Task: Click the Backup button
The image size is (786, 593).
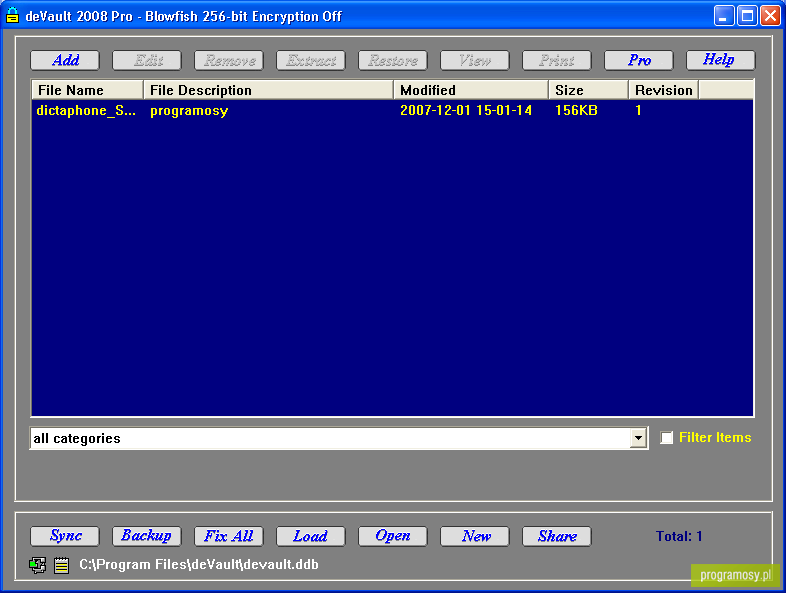Action: coord(147,536)
